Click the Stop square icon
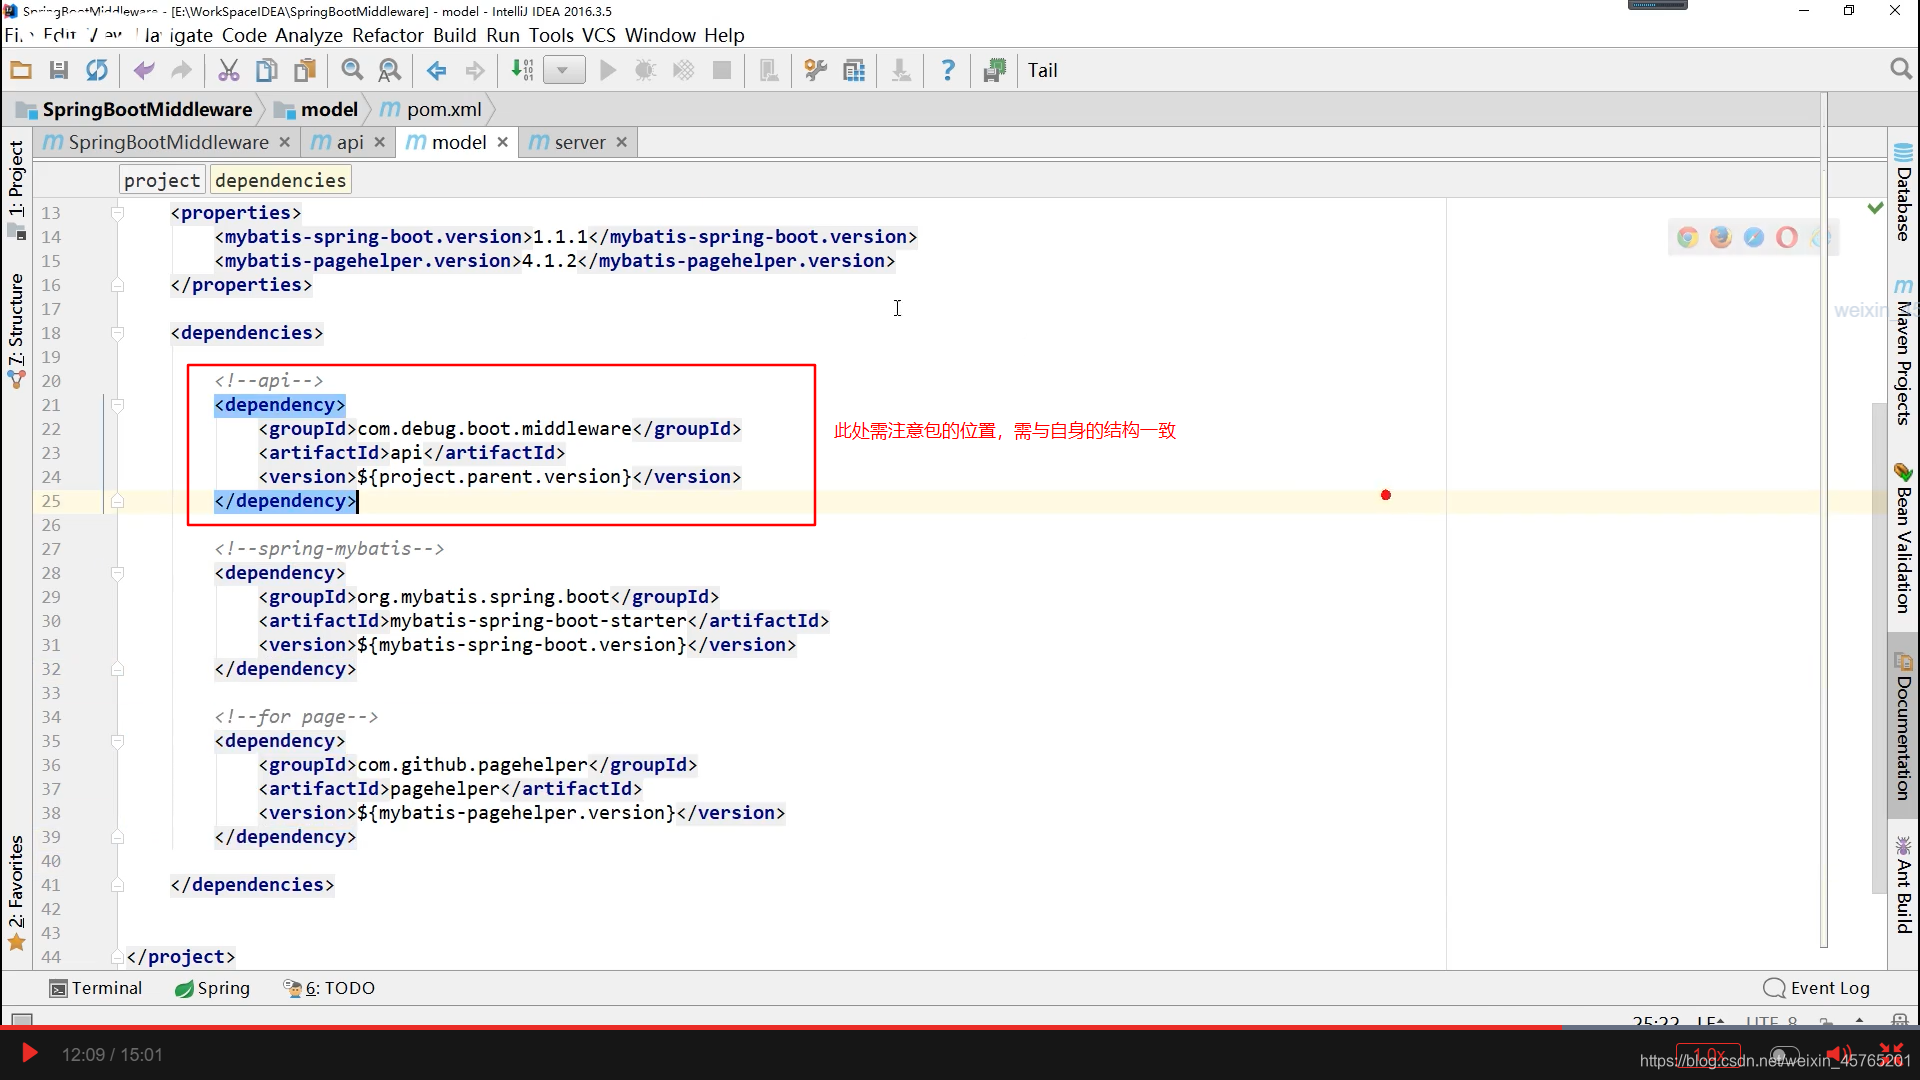Image resolution: width=1920 pixels, height=1080 pixels. (721, 70)
